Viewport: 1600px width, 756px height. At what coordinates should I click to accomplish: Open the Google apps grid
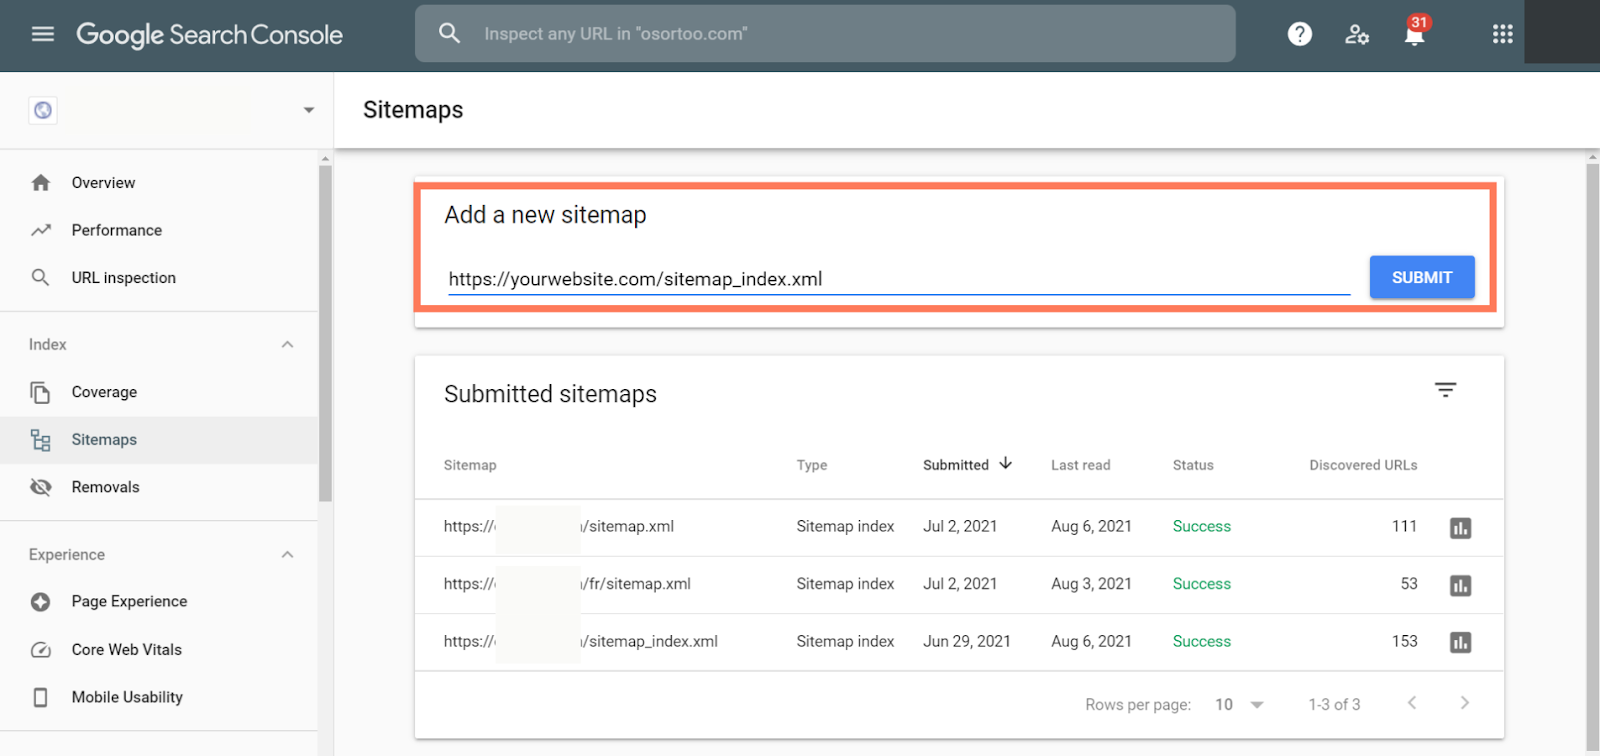pyautogui.click(x=1502, y=34)
